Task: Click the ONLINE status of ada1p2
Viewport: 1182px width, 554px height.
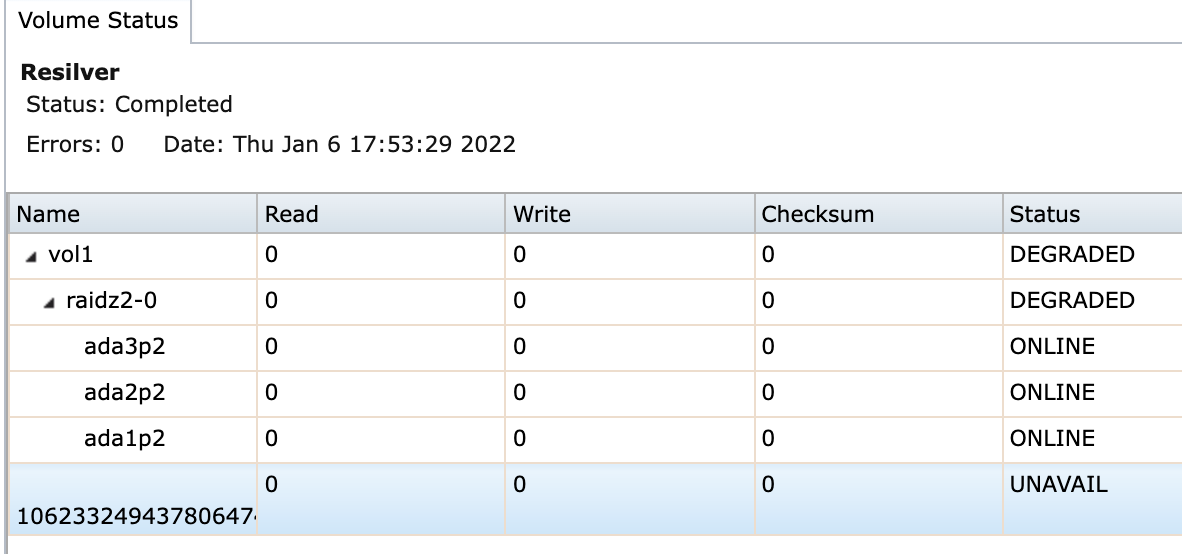Action: point(1052,439)
